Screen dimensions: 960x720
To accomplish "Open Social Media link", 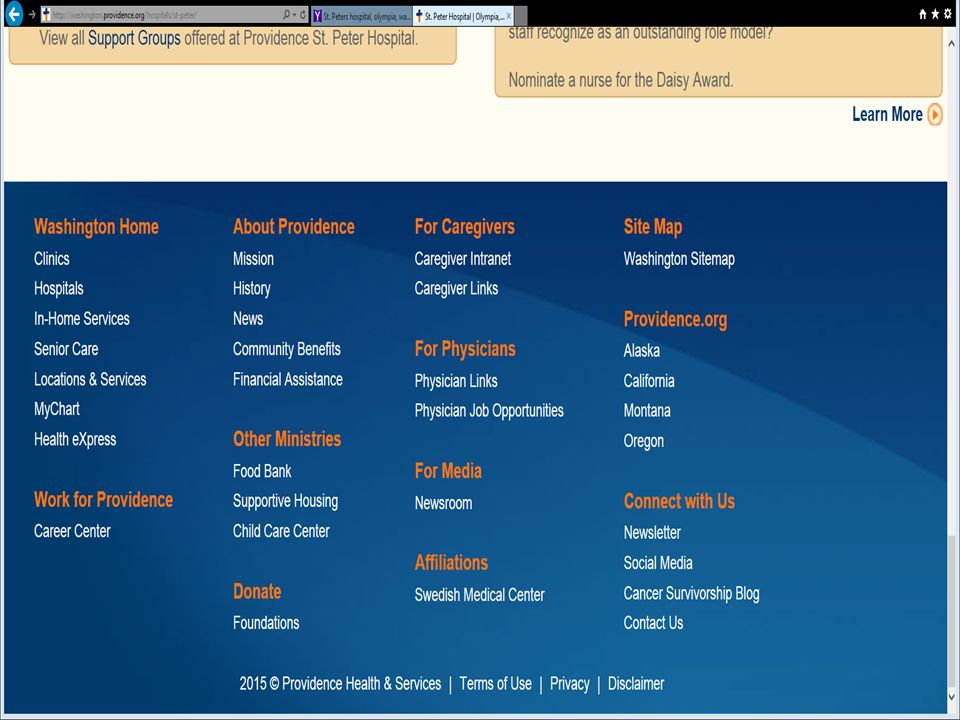I will [658, 563].
